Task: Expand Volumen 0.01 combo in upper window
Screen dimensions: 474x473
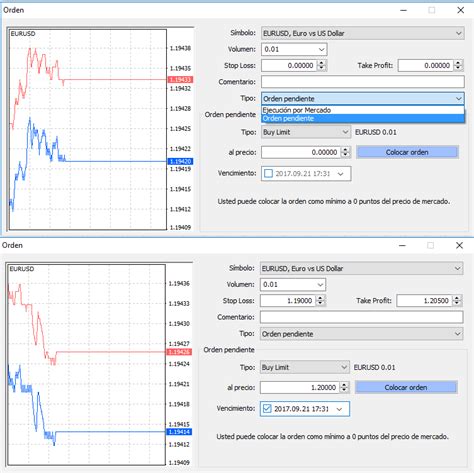Action: (321, 50)
